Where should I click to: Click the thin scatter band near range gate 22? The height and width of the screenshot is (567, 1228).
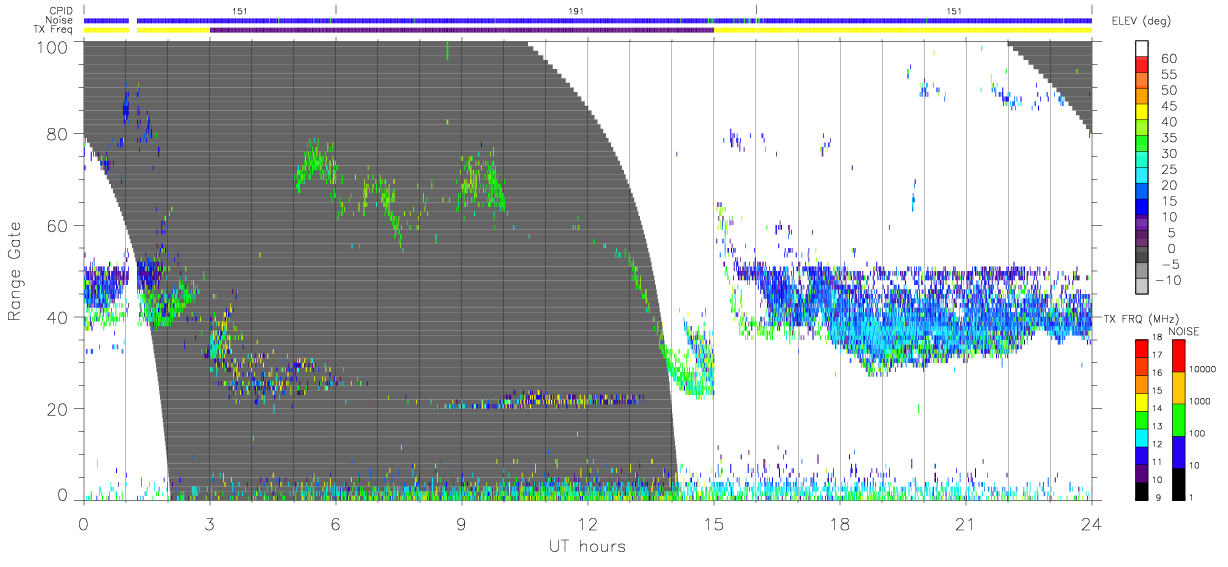(x=545, y=400)
